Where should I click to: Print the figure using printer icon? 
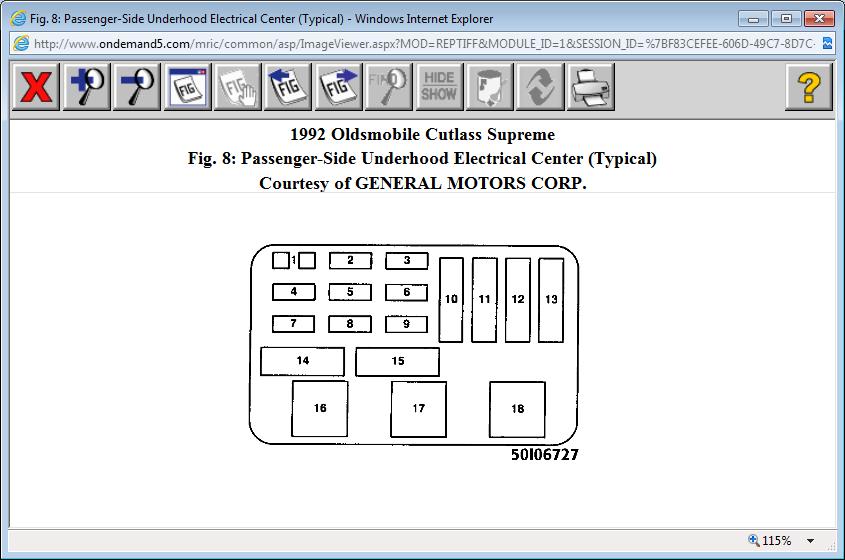(x=590, y=87)
